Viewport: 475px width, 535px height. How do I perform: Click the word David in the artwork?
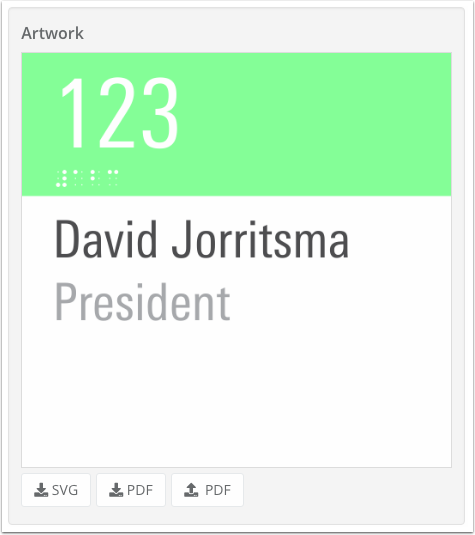tap(106, 239)
